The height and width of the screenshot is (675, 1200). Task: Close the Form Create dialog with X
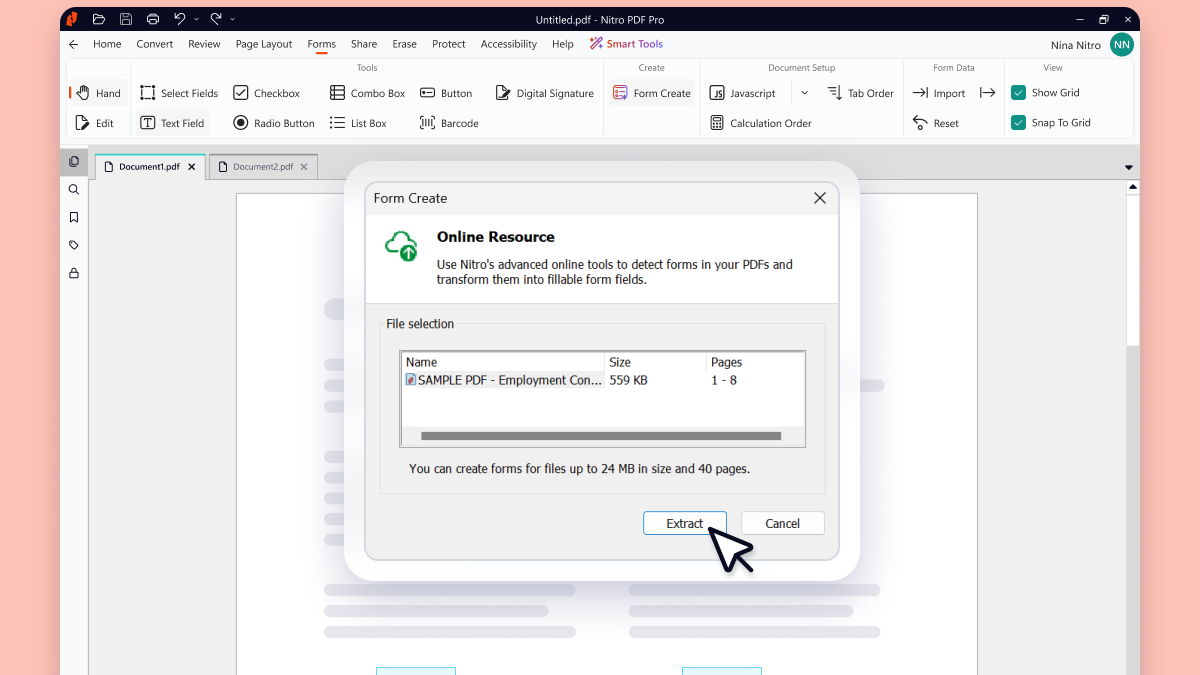pos(820,198)
